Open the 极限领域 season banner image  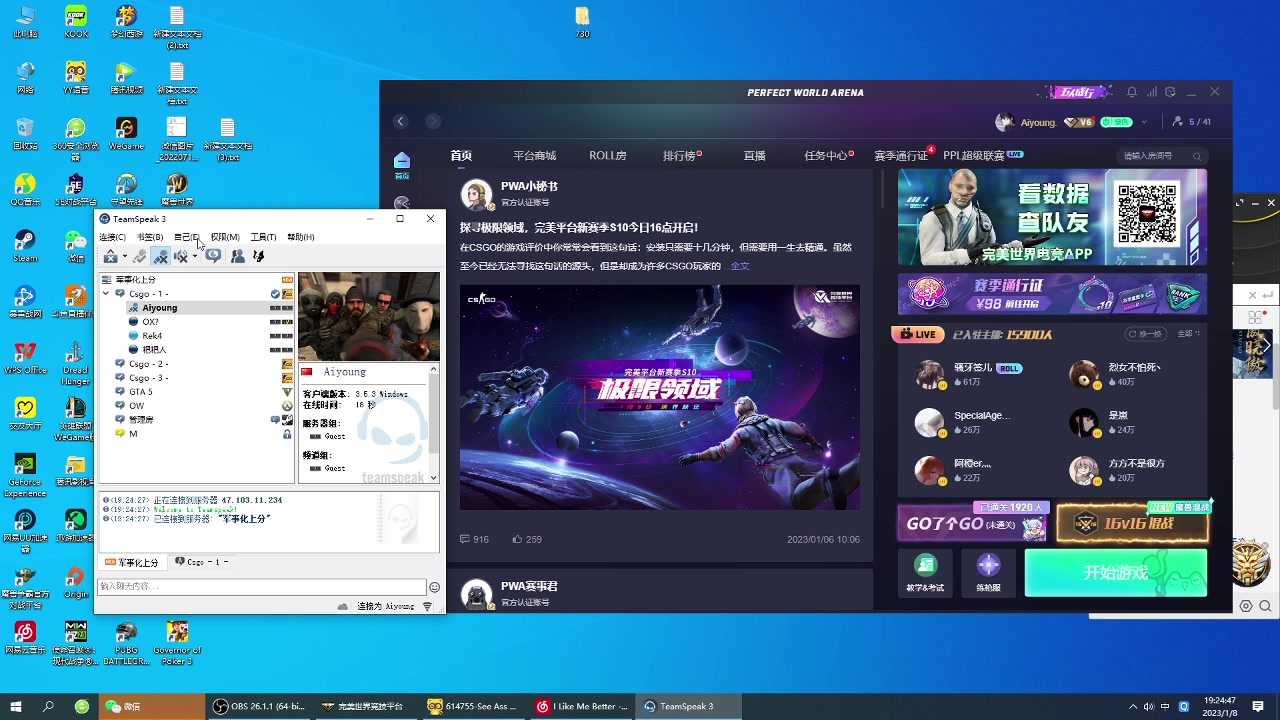click(660, 397)
